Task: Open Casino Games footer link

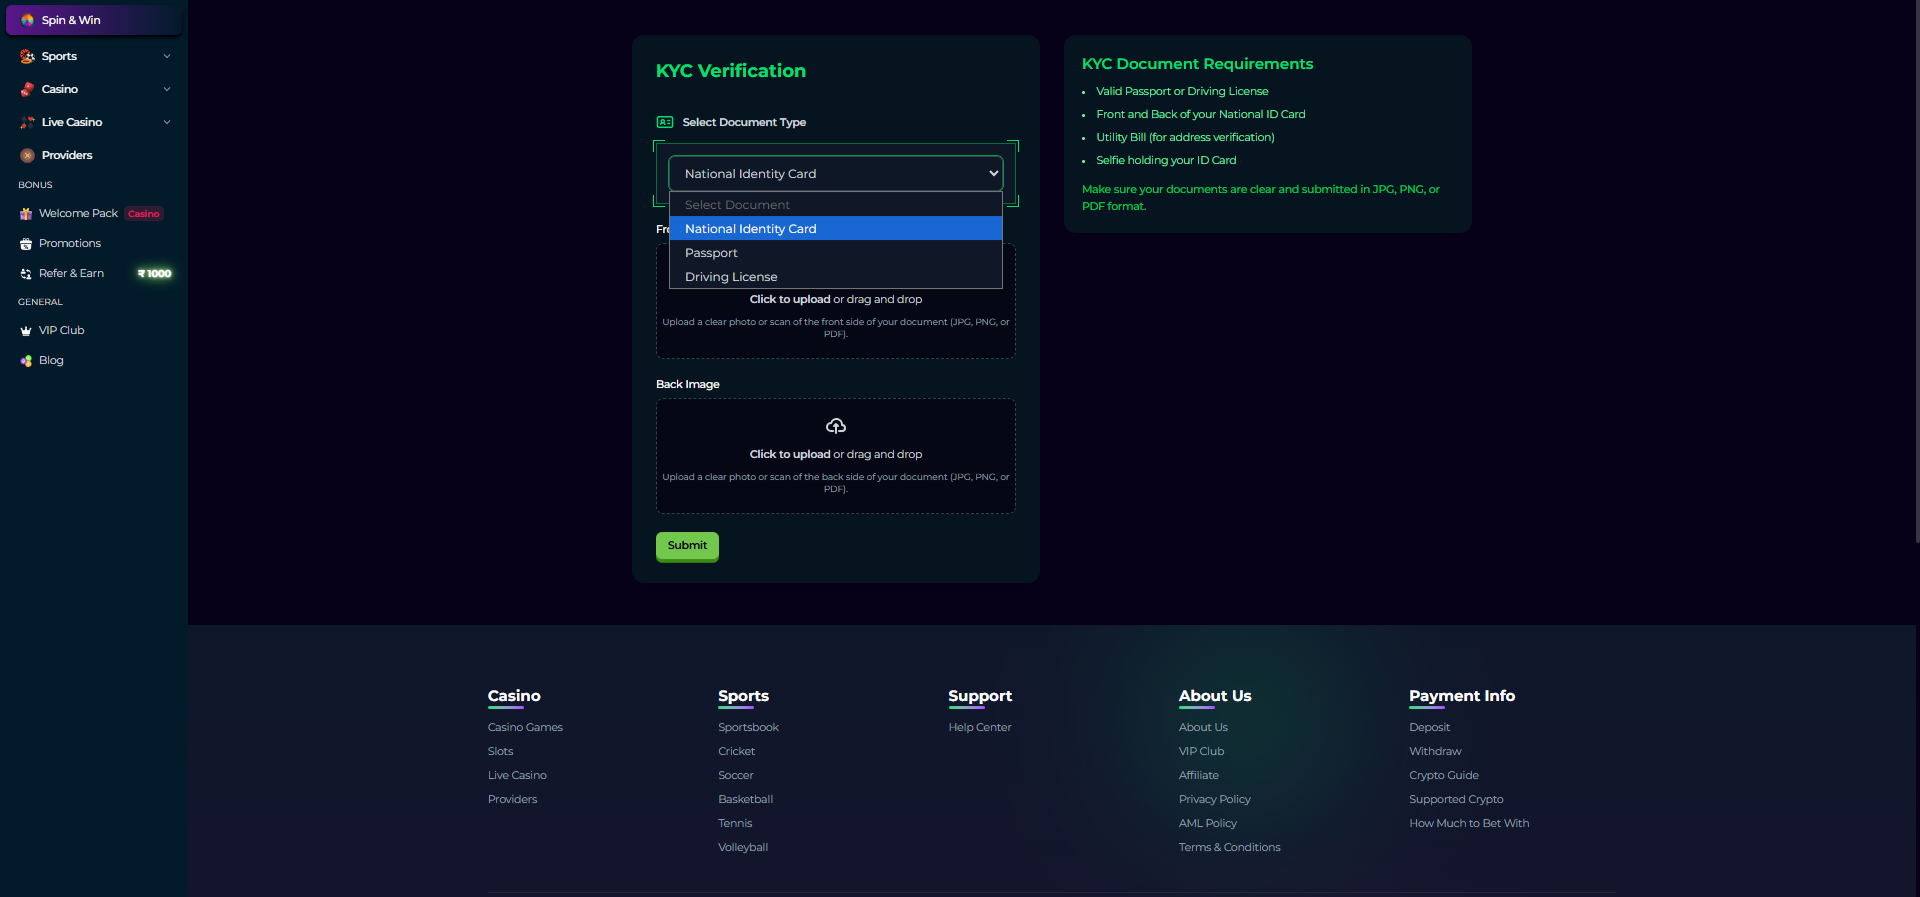Action: 525,728
